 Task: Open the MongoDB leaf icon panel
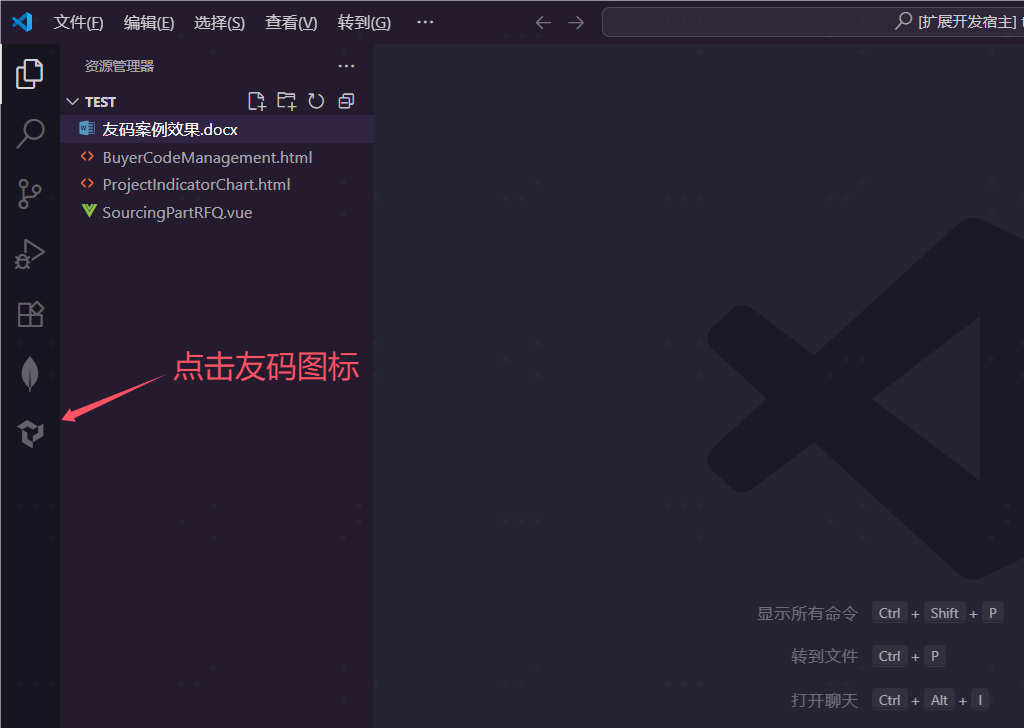pos(30,374)
